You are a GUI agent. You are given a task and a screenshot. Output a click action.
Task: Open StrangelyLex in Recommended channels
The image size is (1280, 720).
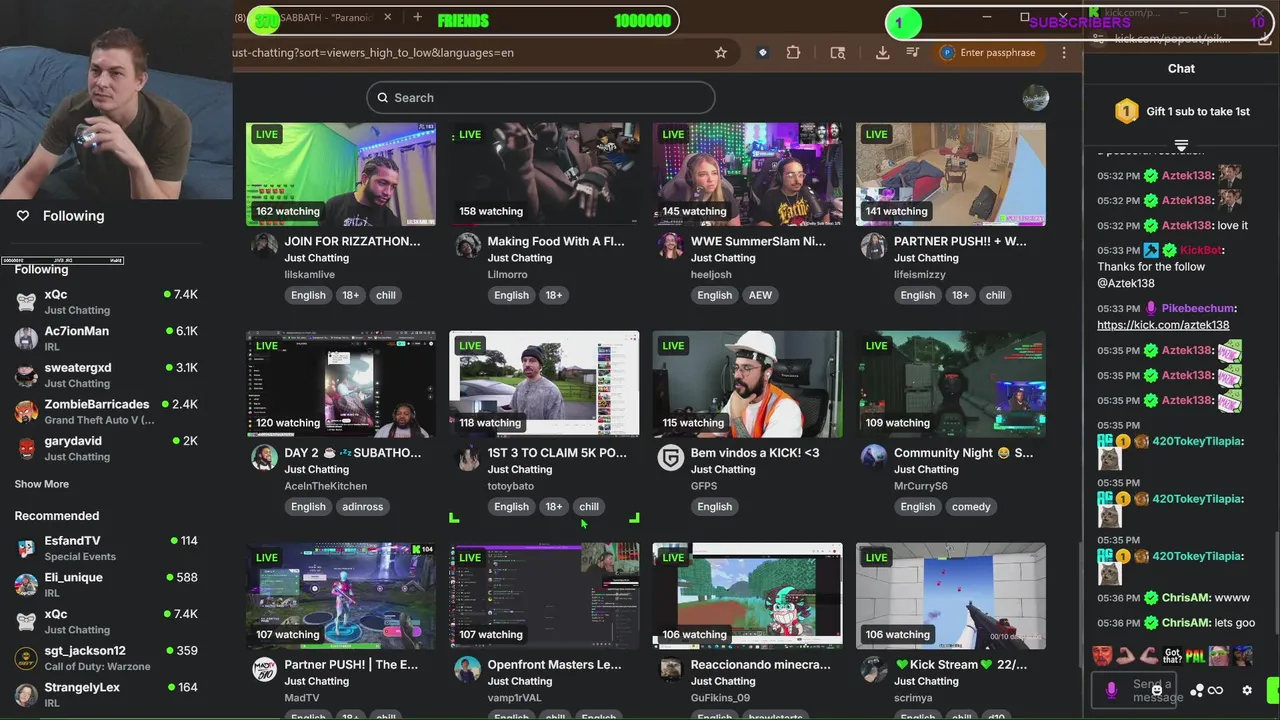pyautogui.click(x=106, y=694)
